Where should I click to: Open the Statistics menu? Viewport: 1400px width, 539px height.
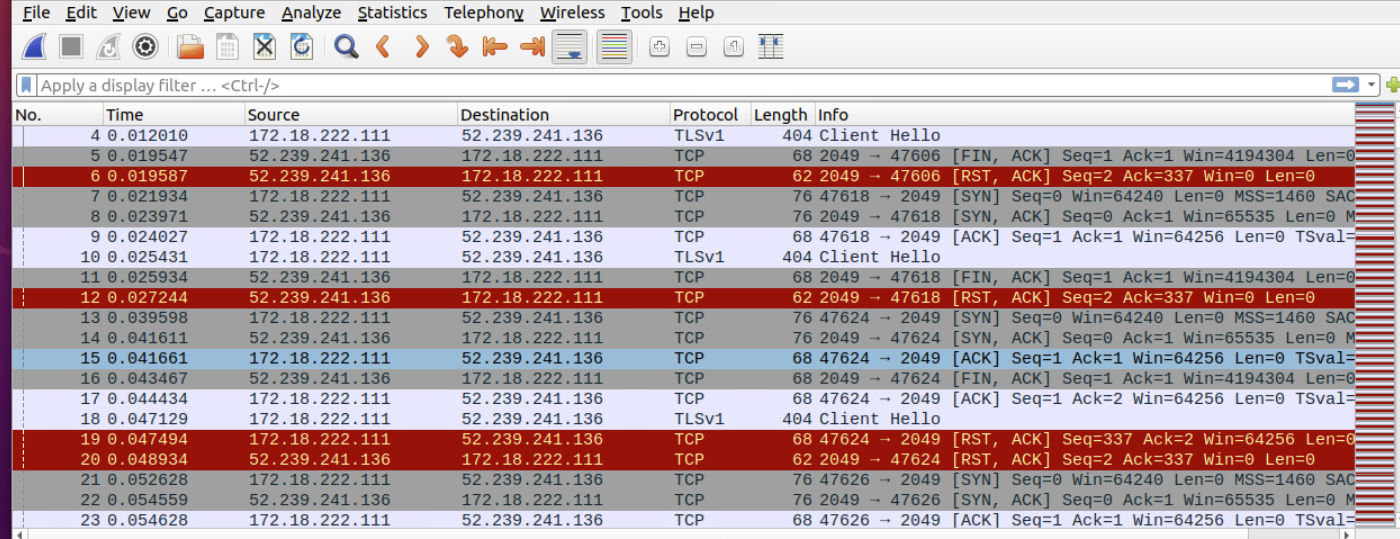click(x=392, y=13)
